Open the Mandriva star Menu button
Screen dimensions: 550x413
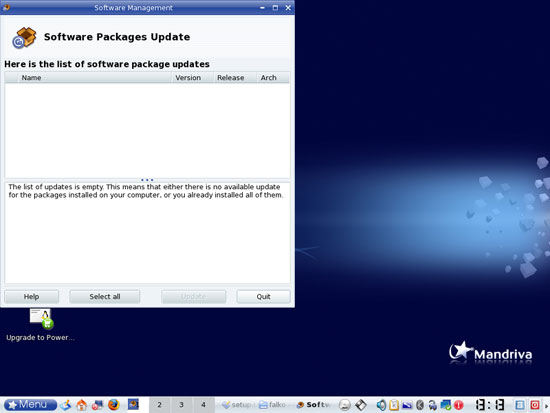[x=31, y=405]
